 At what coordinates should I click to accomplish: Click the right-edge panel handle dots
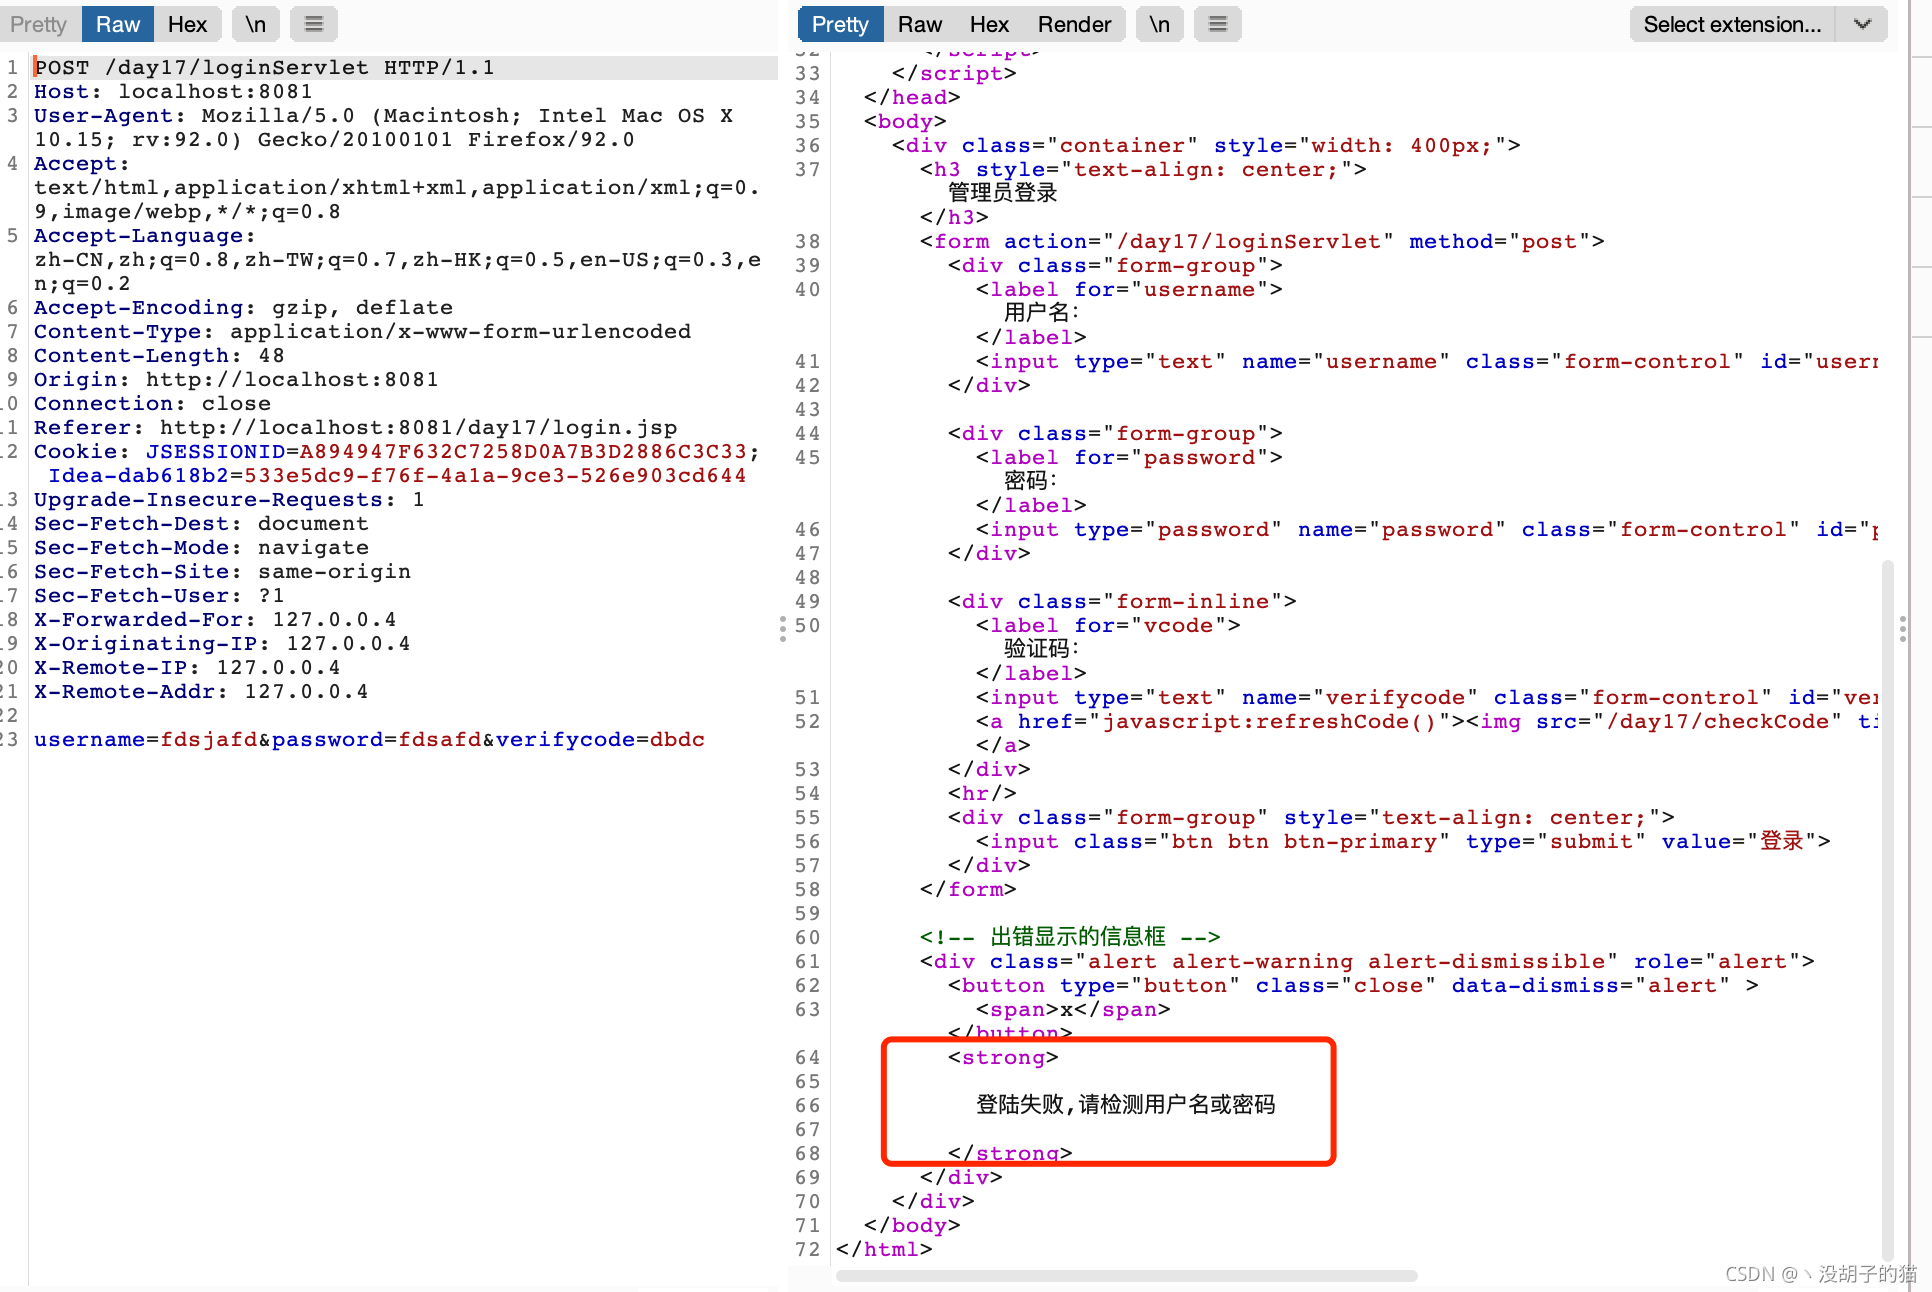pos(1902,629)
